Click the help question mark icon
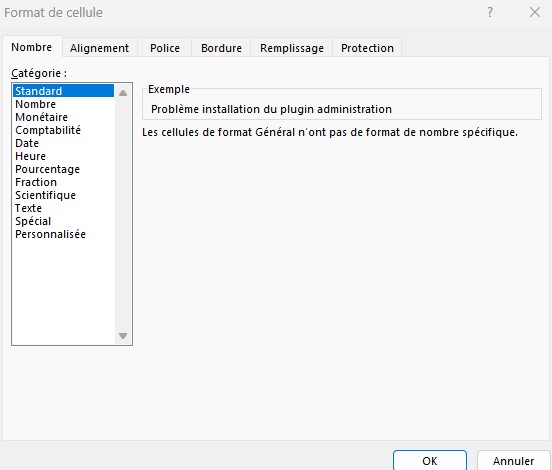The image size is (552, 470). [490, 13]
